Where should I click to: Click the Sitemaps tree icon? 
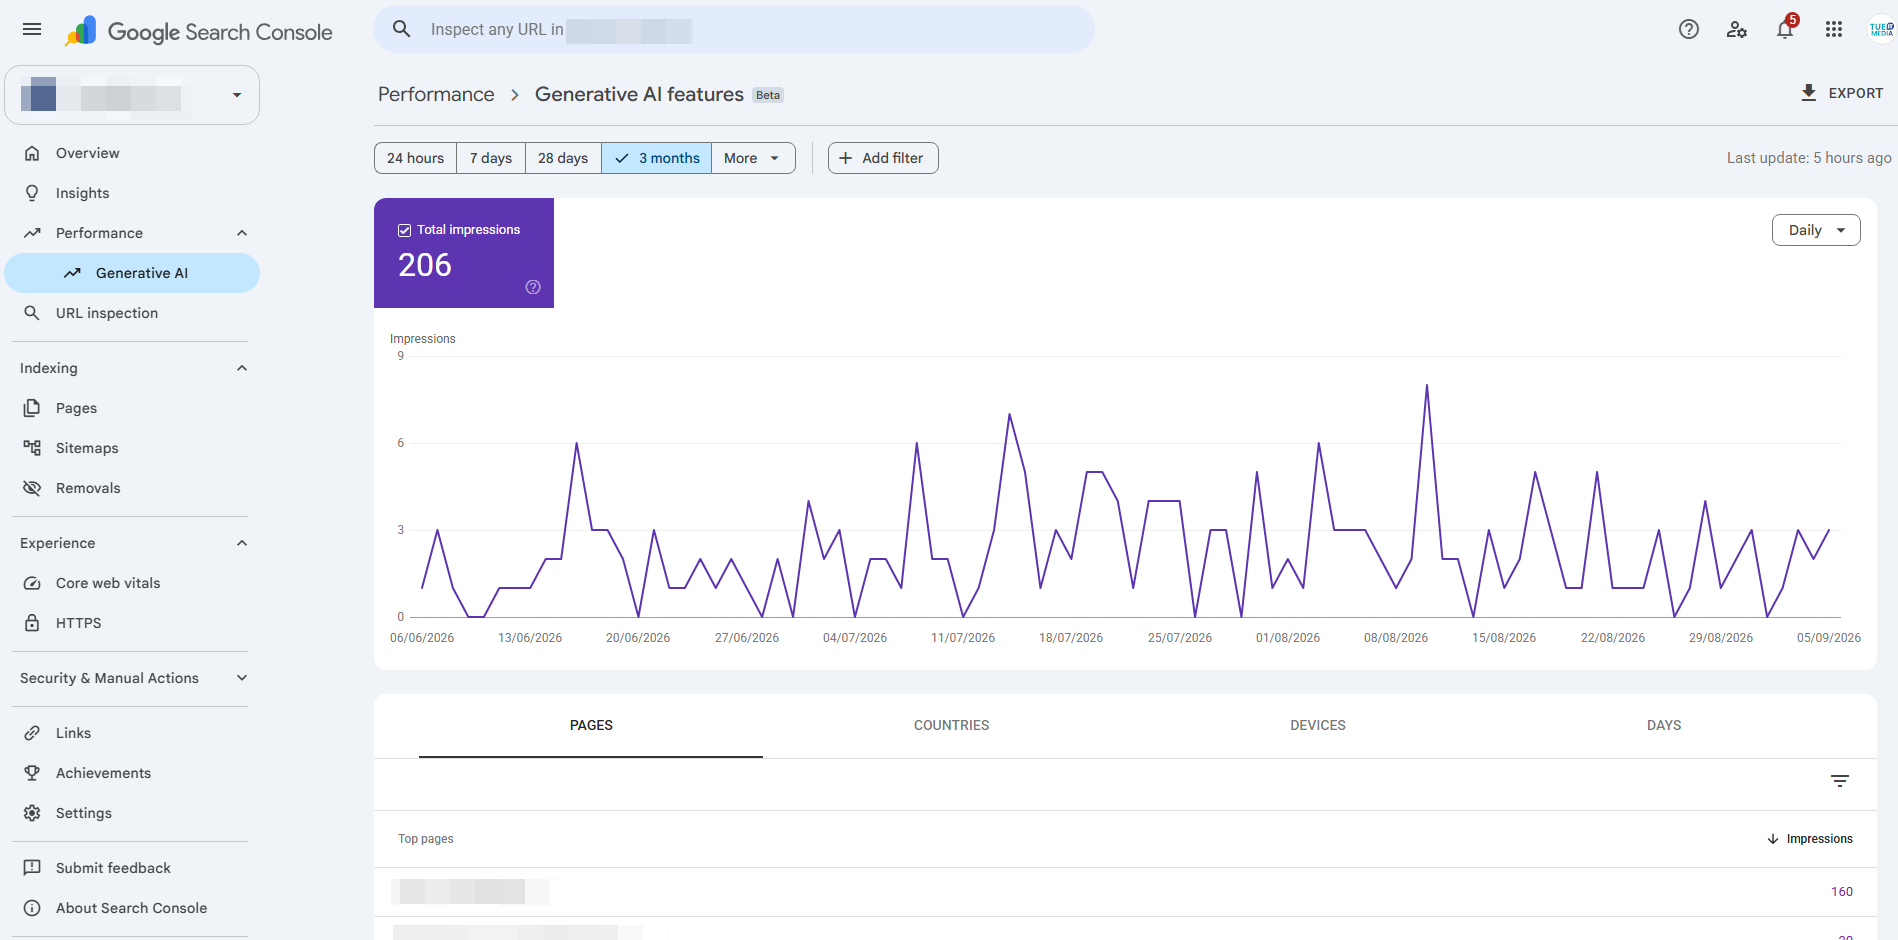(32, 448)
